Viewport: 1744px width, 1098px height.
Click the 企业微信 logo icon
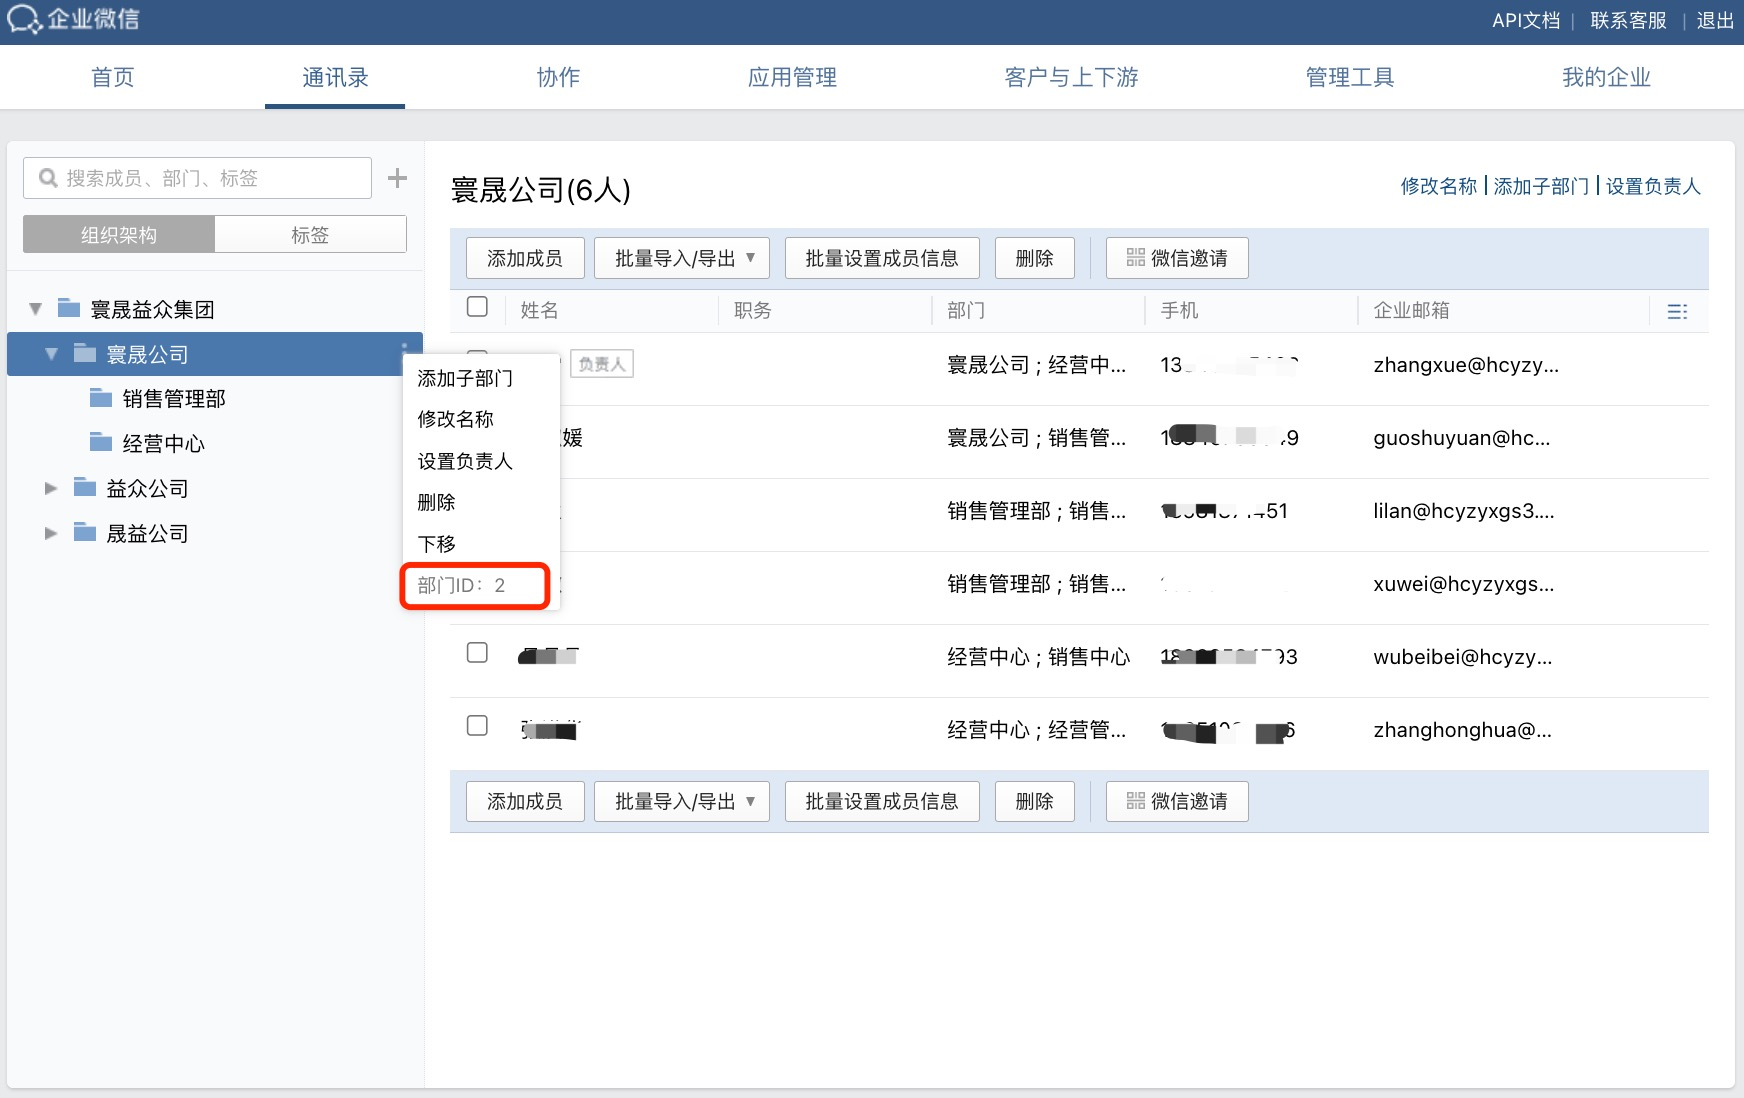[24, 19]
